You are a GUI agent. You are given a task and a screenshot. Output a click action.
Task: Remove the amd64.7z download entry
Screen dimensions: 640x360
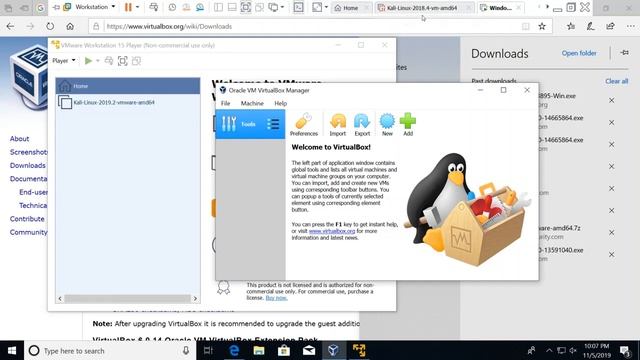coord(611,232)
